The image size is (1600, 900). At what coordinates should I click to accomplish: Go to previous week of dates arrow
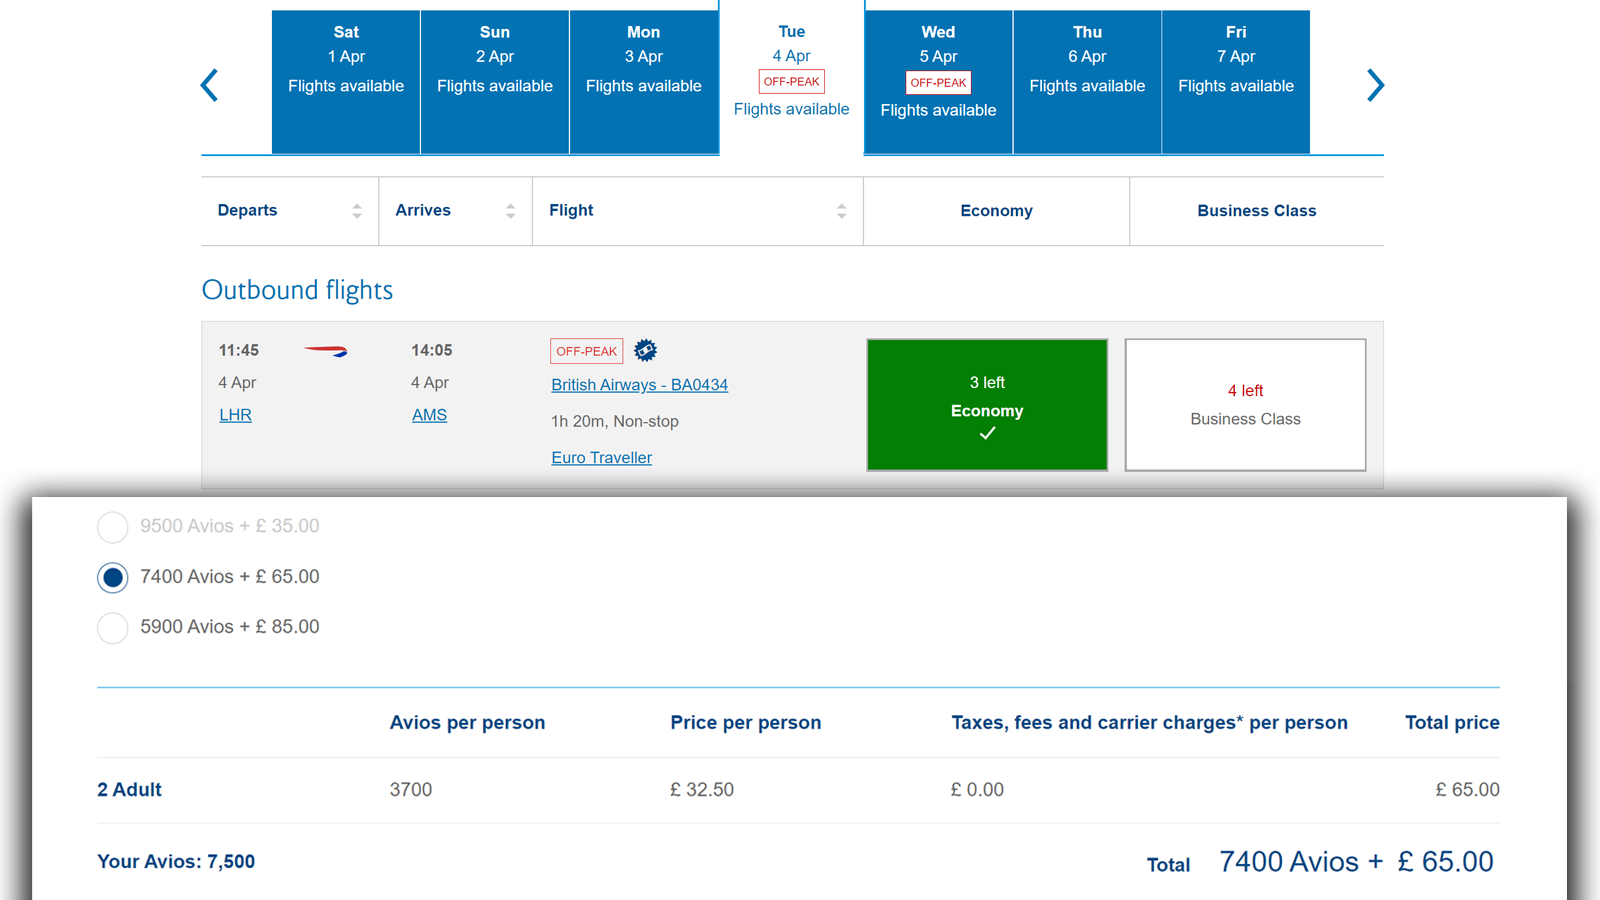tap(209, 85)
